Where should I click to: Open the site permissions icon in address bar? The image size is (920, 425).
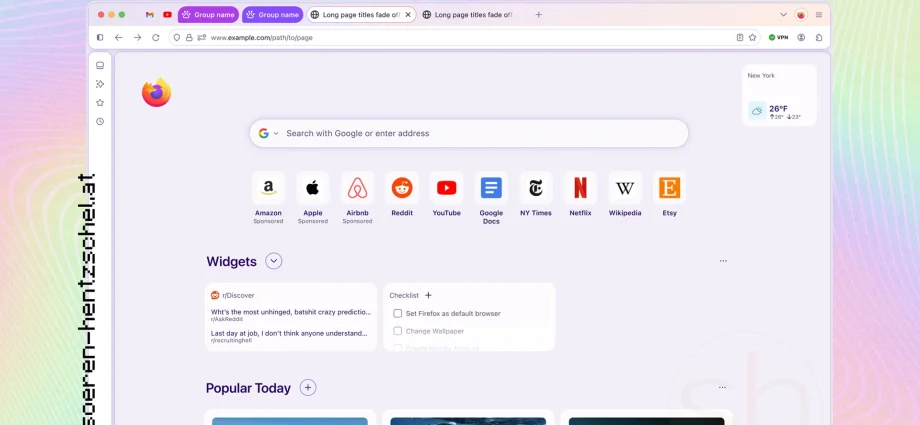point(201,38)
